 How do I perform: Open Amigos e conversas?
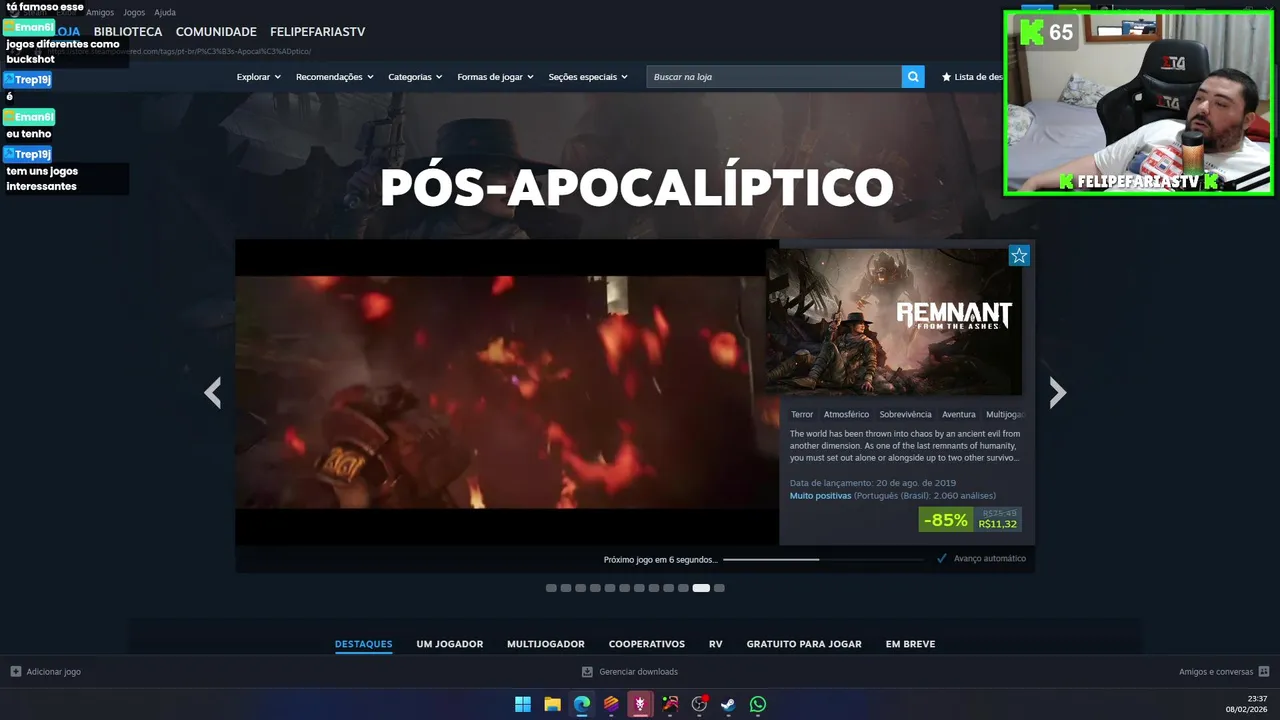tap(1216, 672)
